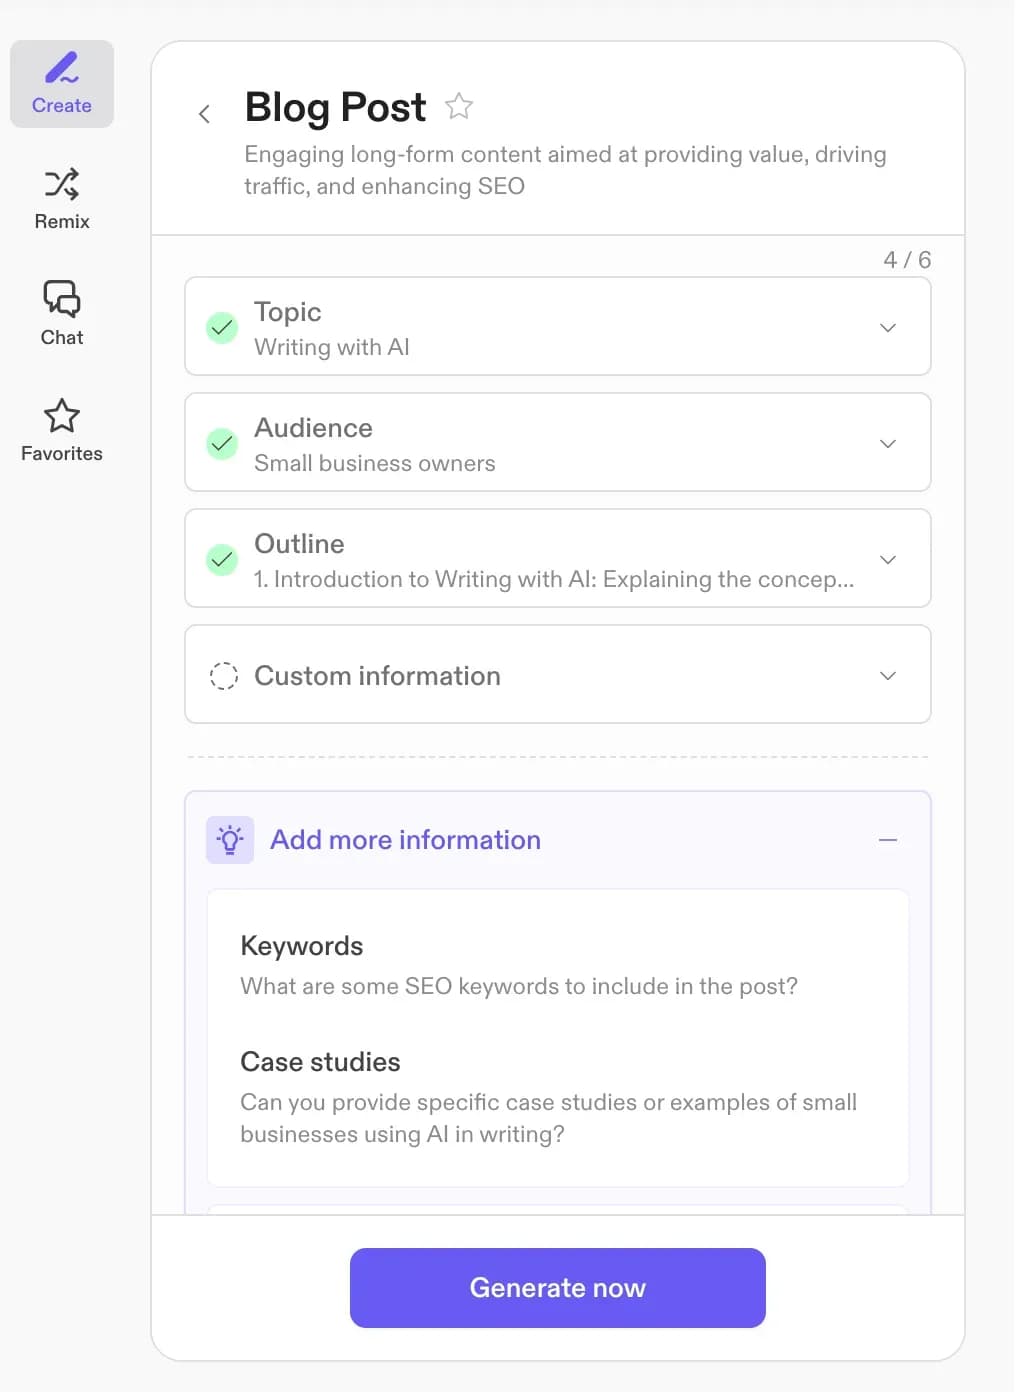The height and width of the screenshot is (1392, 1016).
Task: Expand the Audience section chevron
Action: pos(888,444)
